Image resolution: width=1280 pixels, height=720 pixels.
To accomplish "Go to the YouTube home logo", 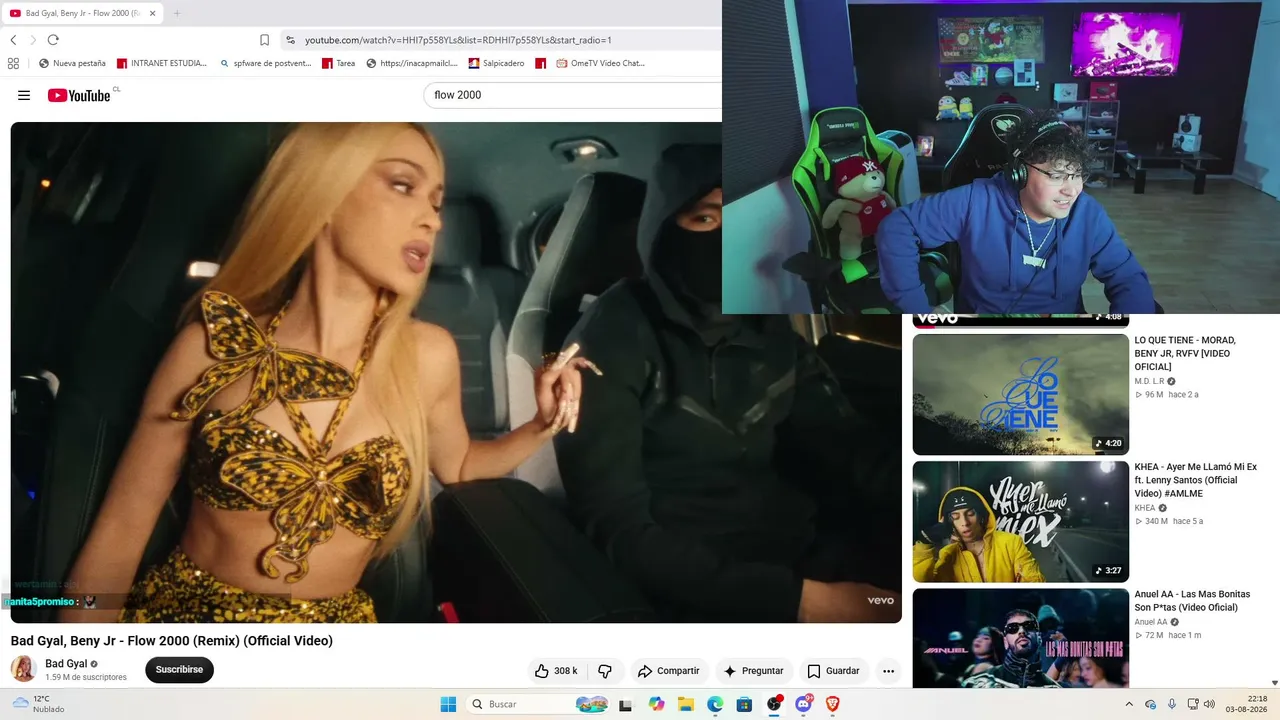I will (79, 96).
